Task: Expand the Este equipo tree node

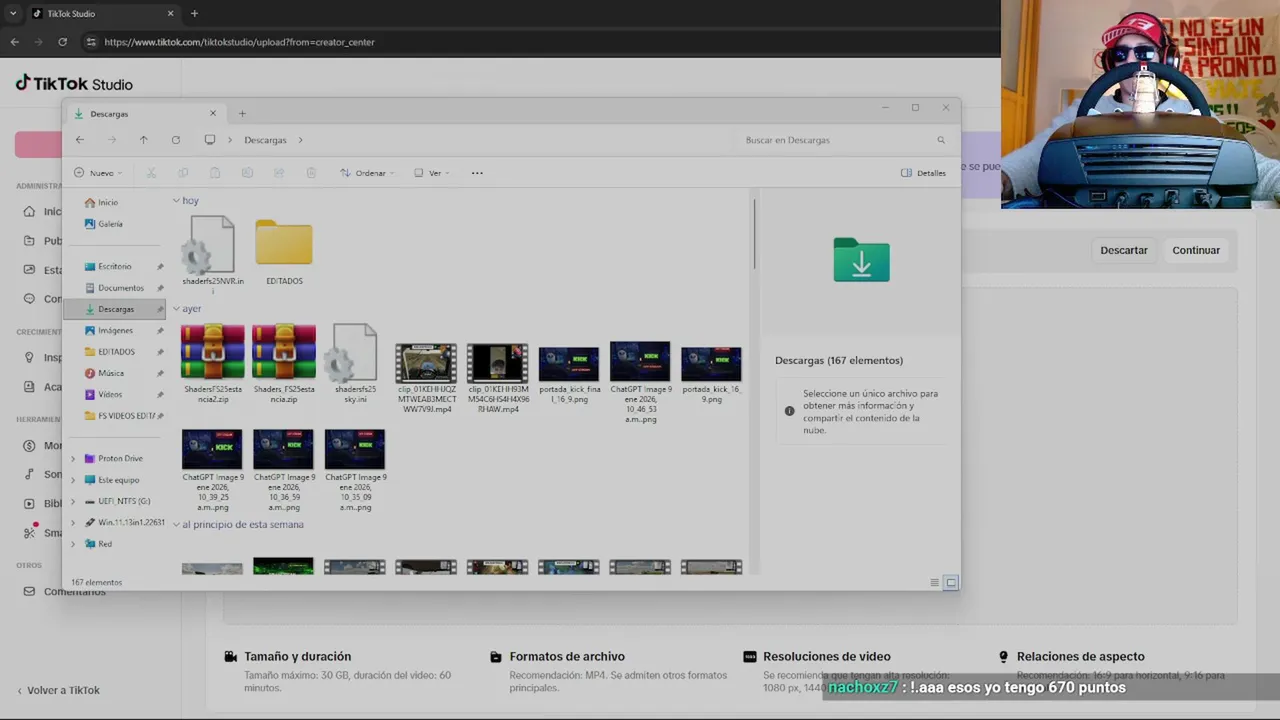Action: click(73, 480)
